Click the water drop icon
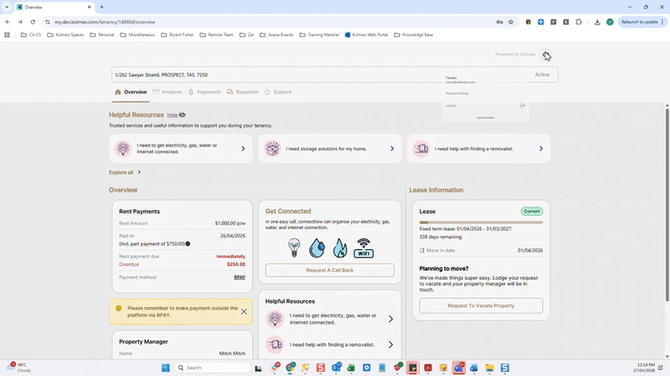The image size is (670, 376). pos(317,248)
